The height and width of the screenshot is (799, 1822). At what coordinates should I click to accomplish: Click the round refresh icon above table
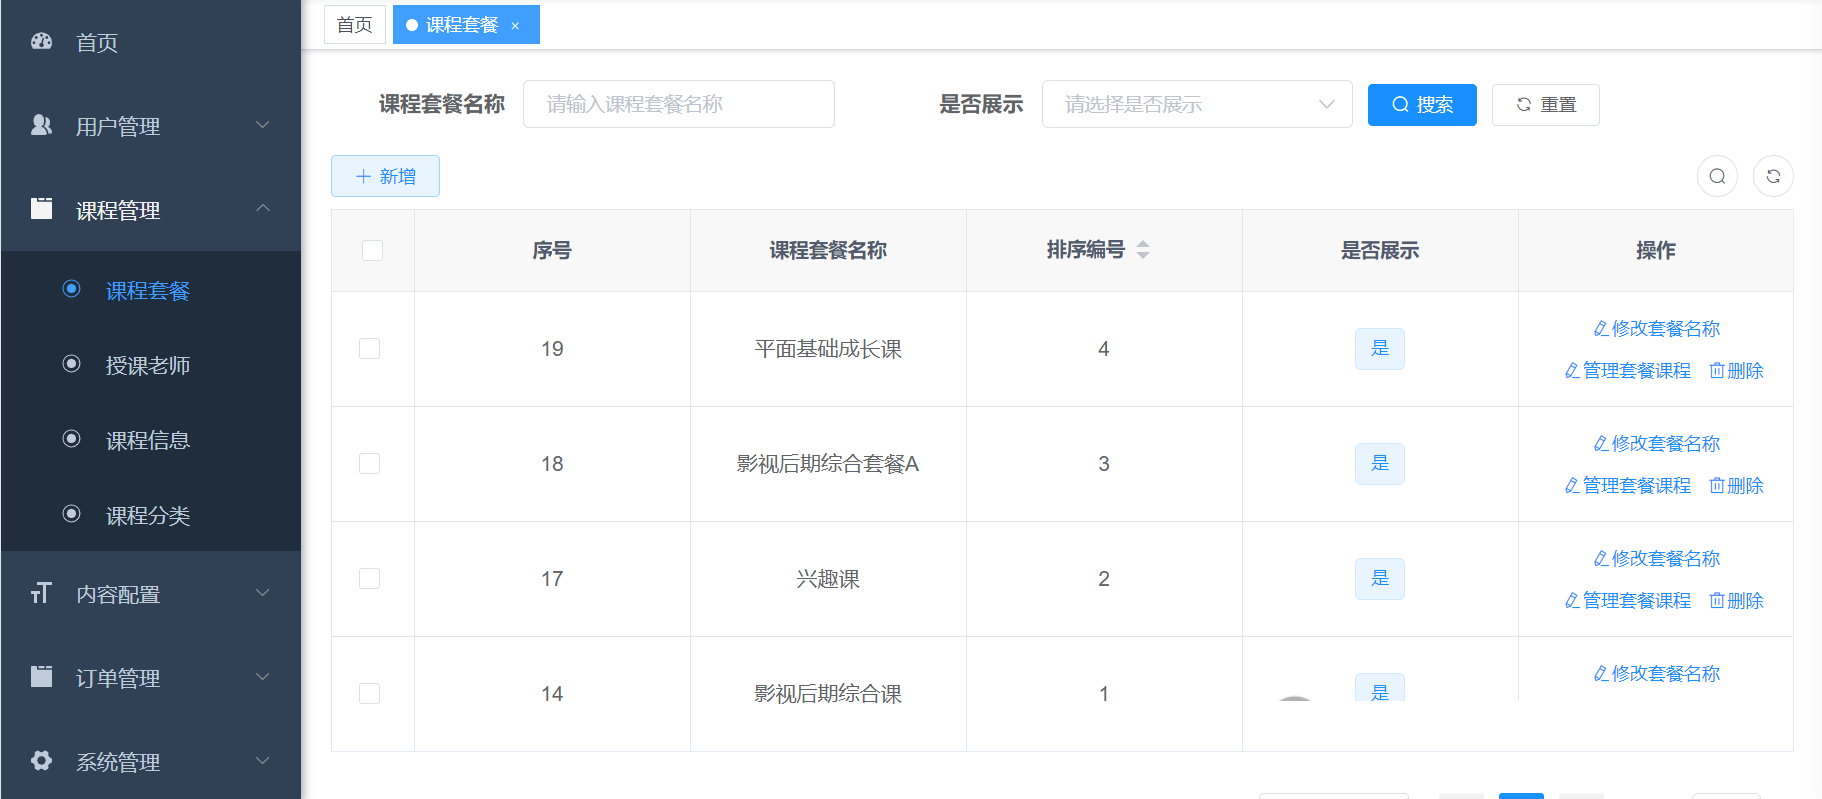(1773, 177)
